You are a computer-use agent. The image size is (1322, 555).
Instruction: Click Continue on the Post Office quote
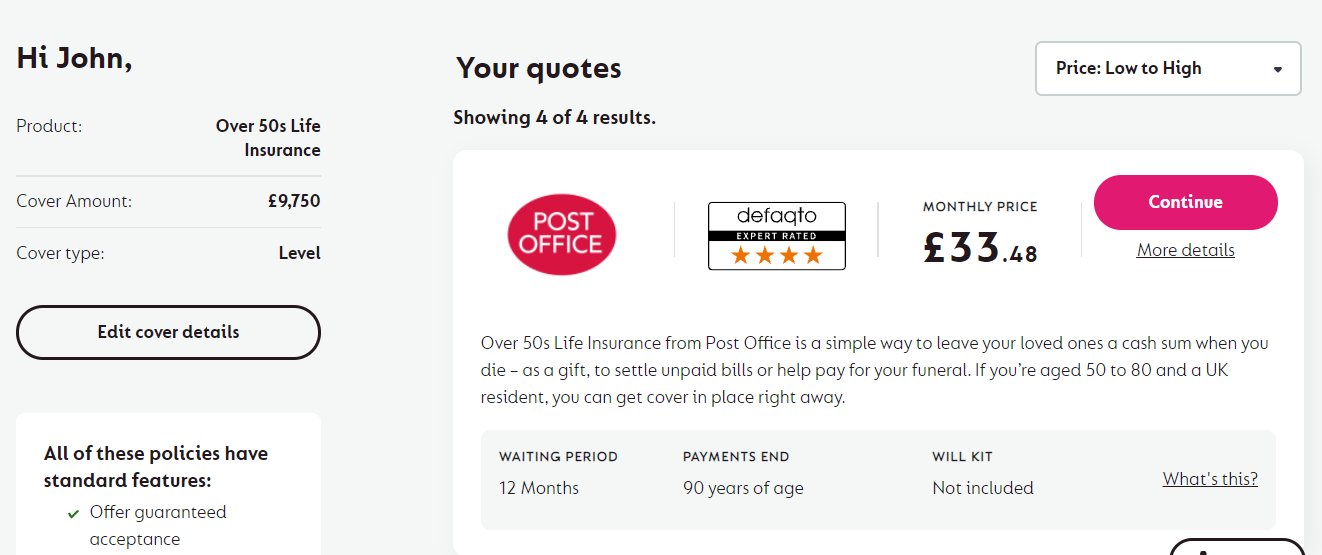click(1185, 202)
